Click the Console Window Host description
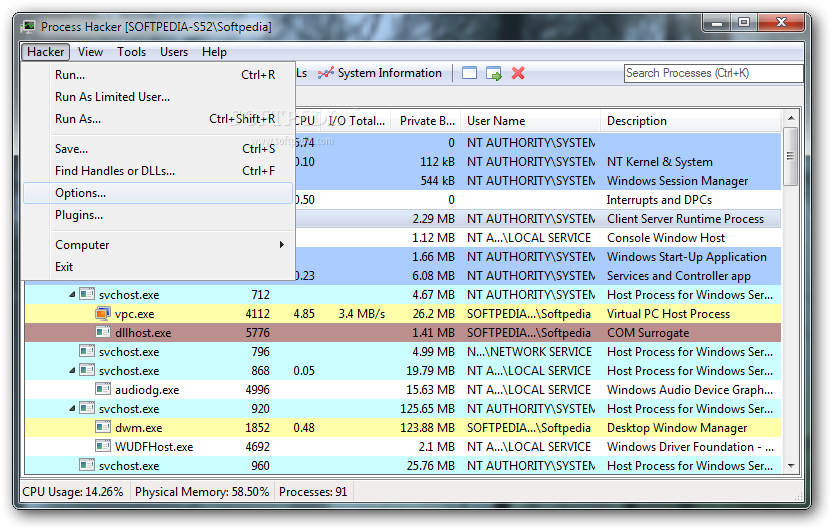 tap(666, 238)
